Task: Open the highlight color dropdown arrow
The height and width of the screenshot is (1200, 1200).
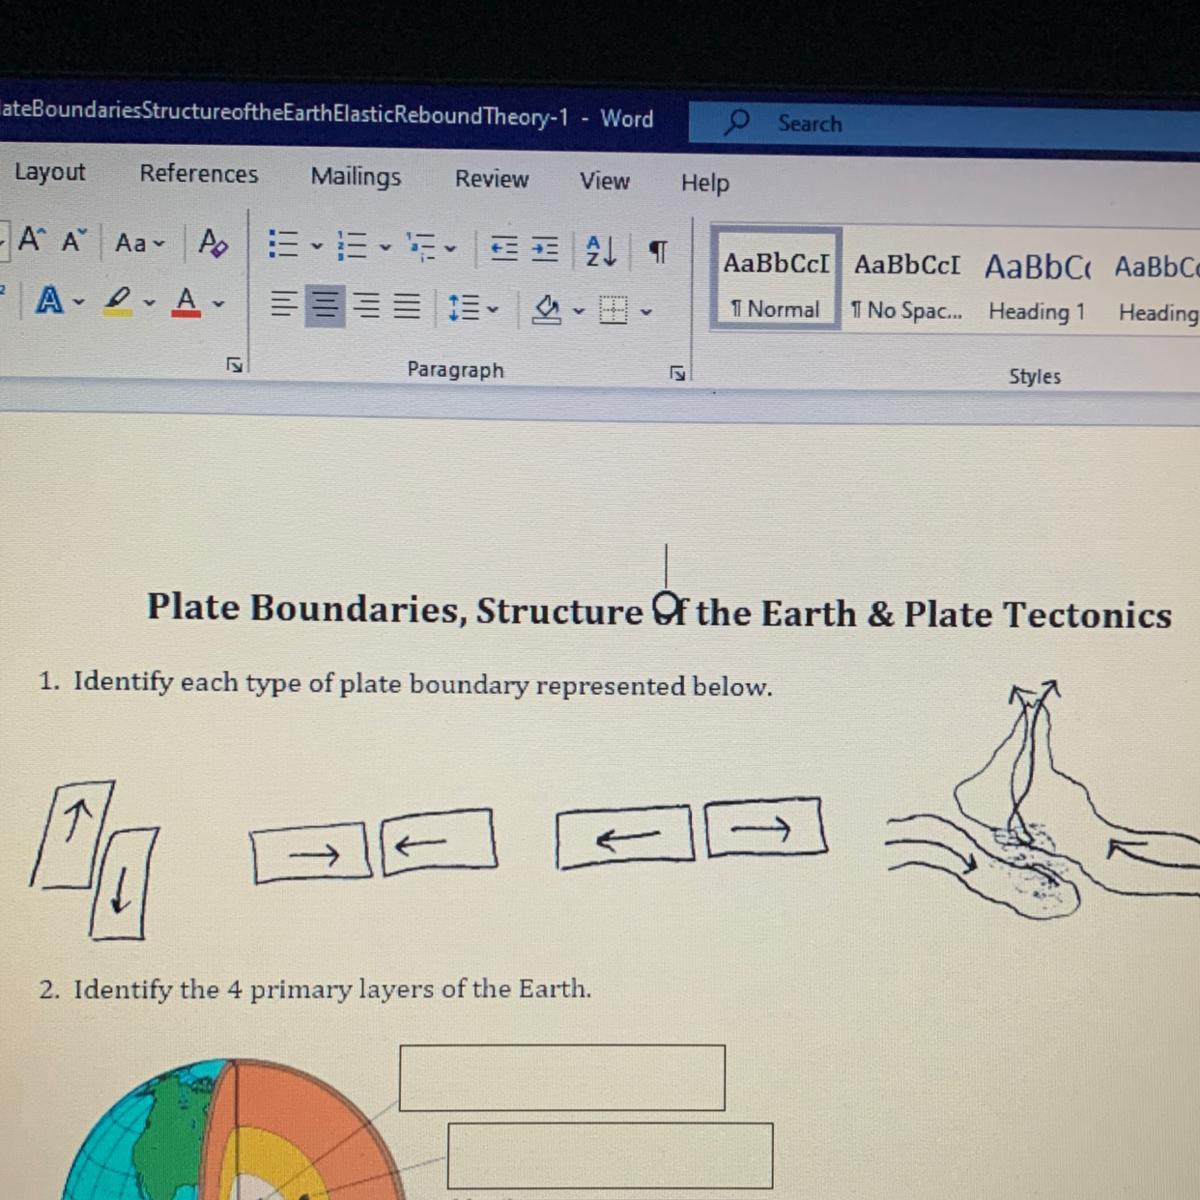Action: pos(149,301)
